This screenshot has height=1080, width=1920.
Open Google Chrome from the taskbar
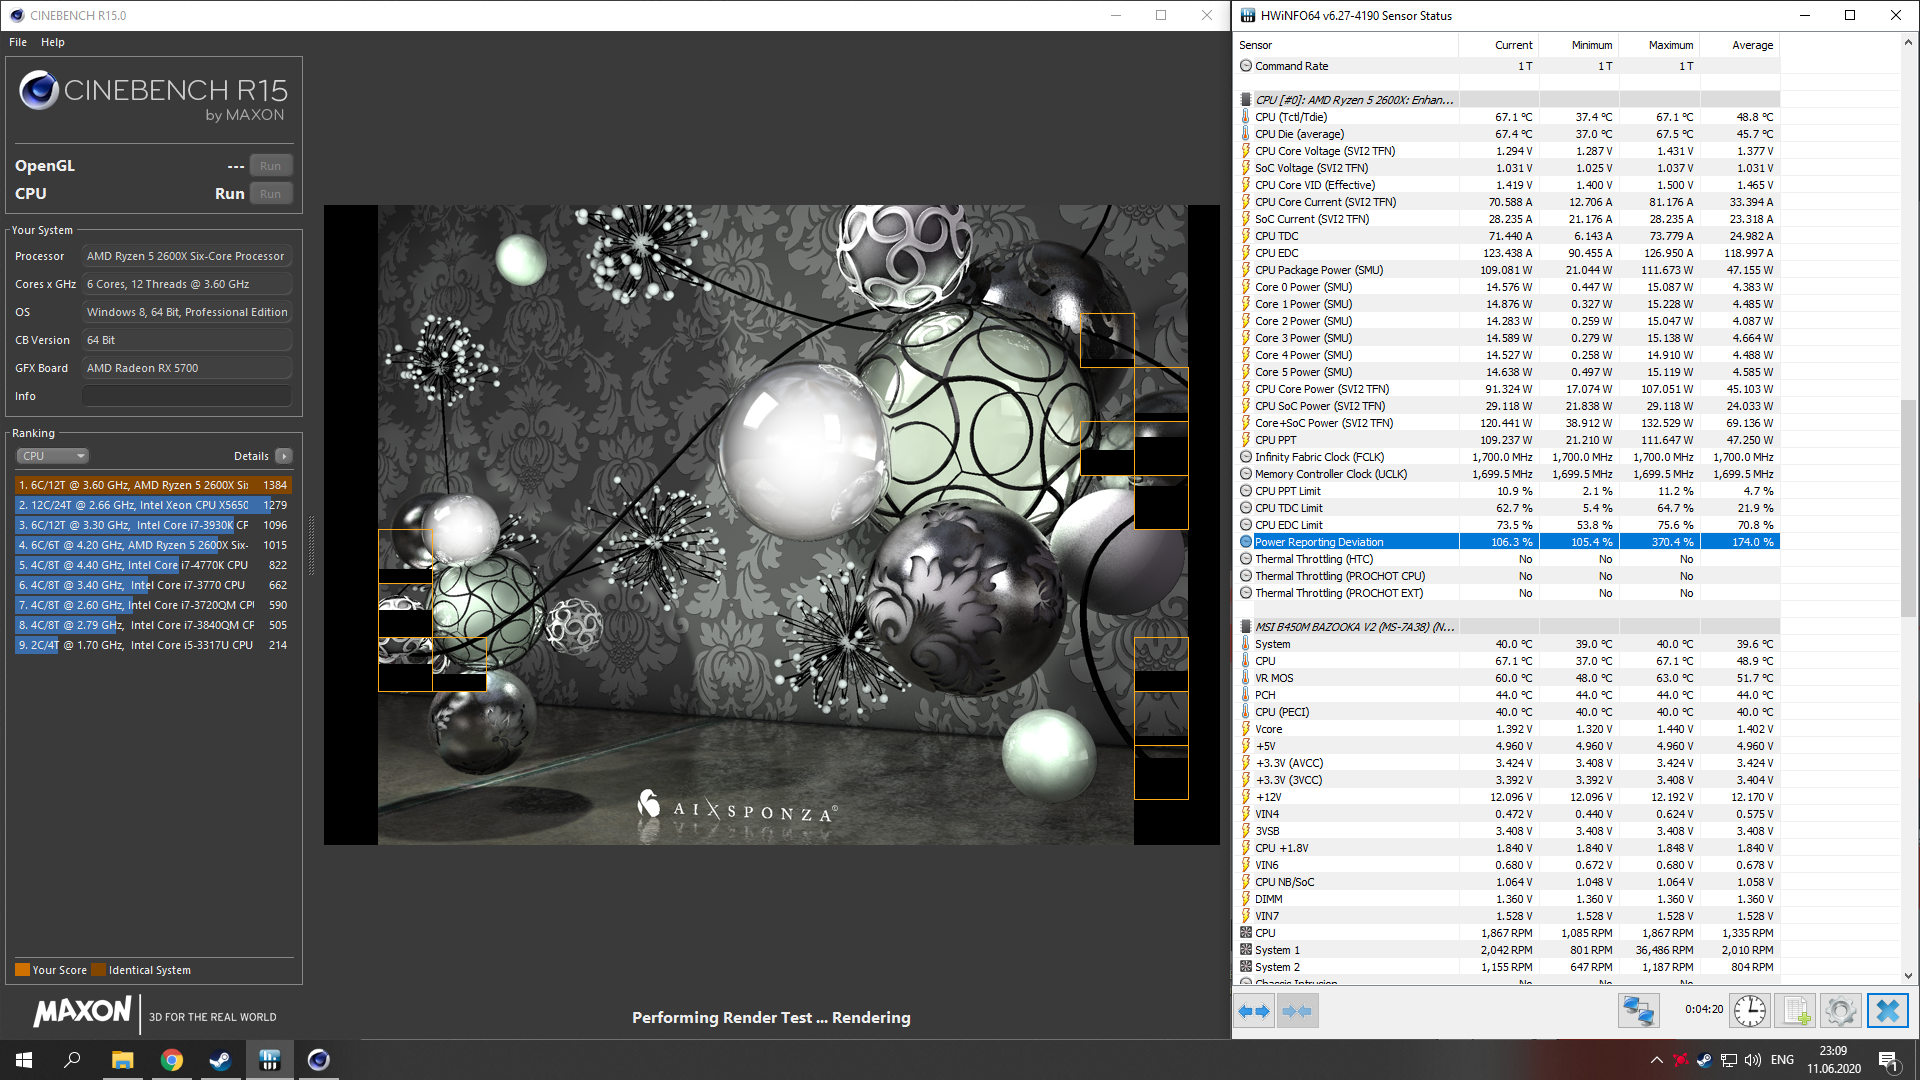click(171, 1060)
